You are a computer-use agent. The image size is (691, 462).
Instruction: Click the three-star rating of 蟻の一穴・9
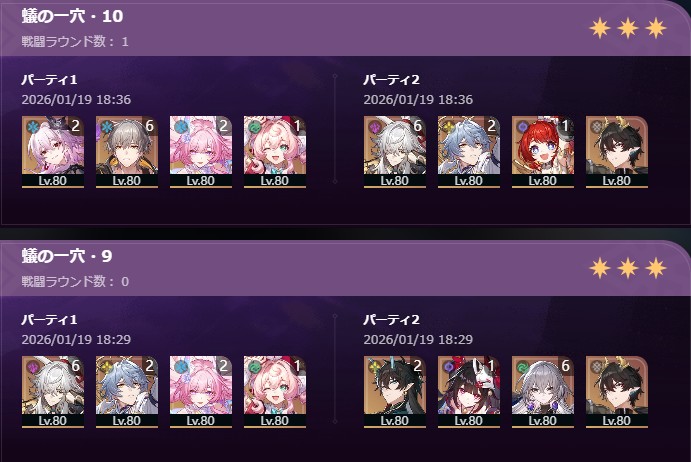pos(628,268)
